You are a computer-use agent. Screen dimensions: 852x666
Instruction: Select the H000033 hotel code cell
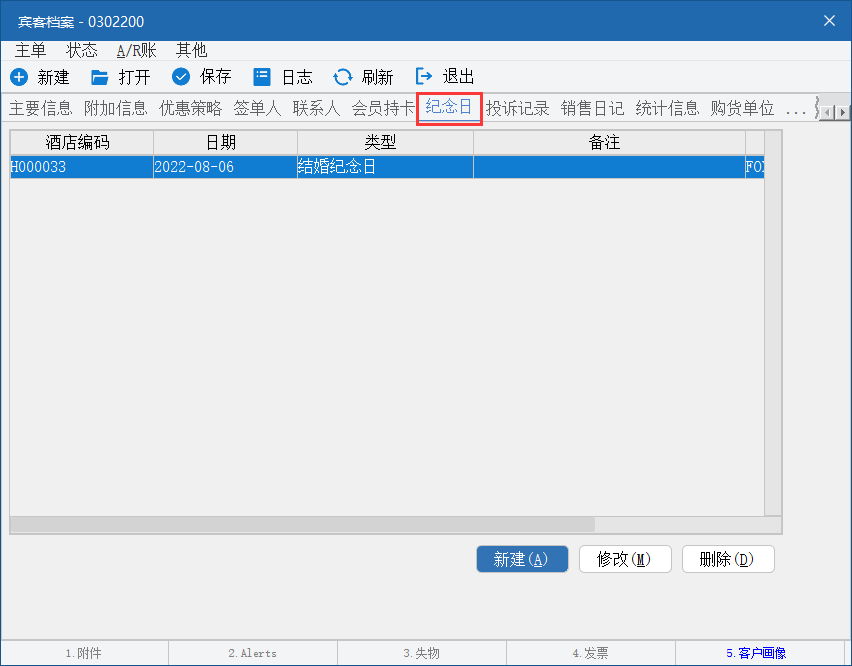[82, 167]
